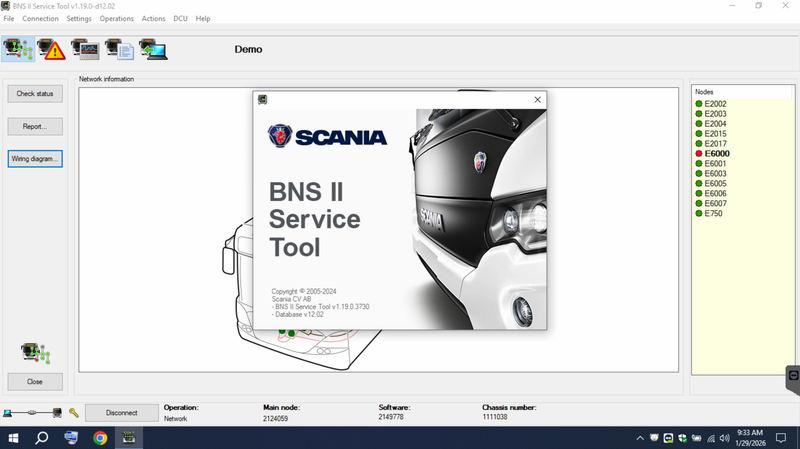The height and width of the screenshot is (449, 800).
Task: Click the Disconnect button
Action: point(121,412)
